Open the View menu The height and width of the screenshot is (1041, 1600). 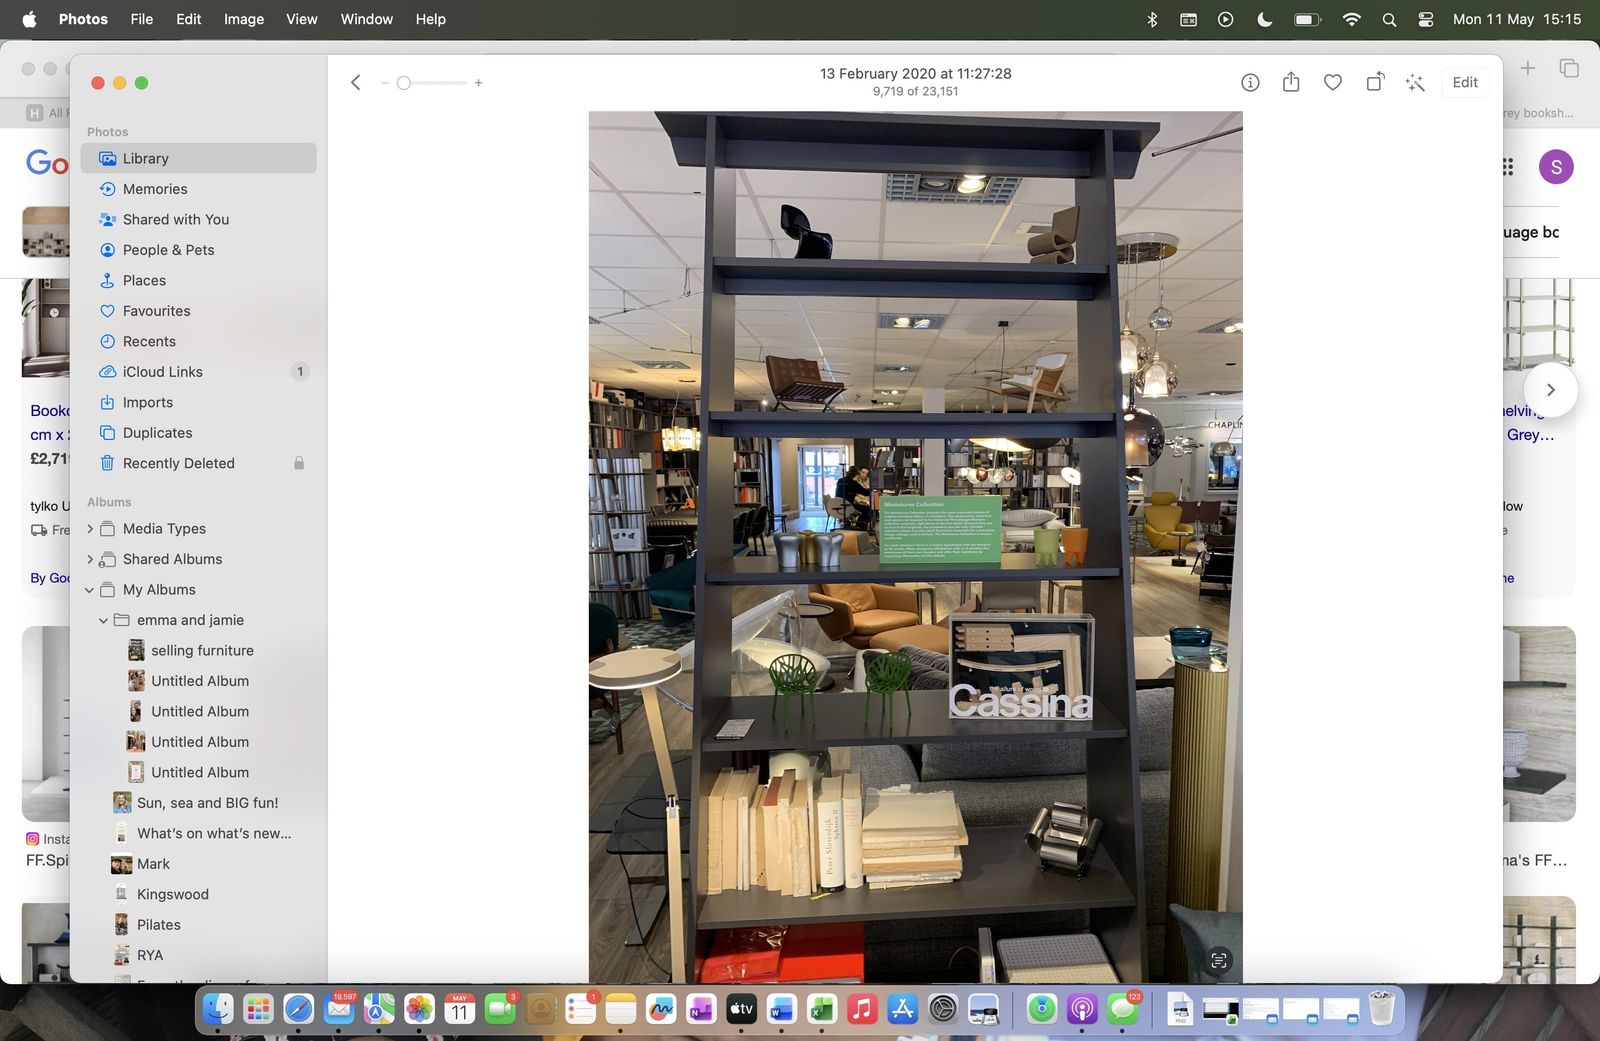[x=302, y=19]
